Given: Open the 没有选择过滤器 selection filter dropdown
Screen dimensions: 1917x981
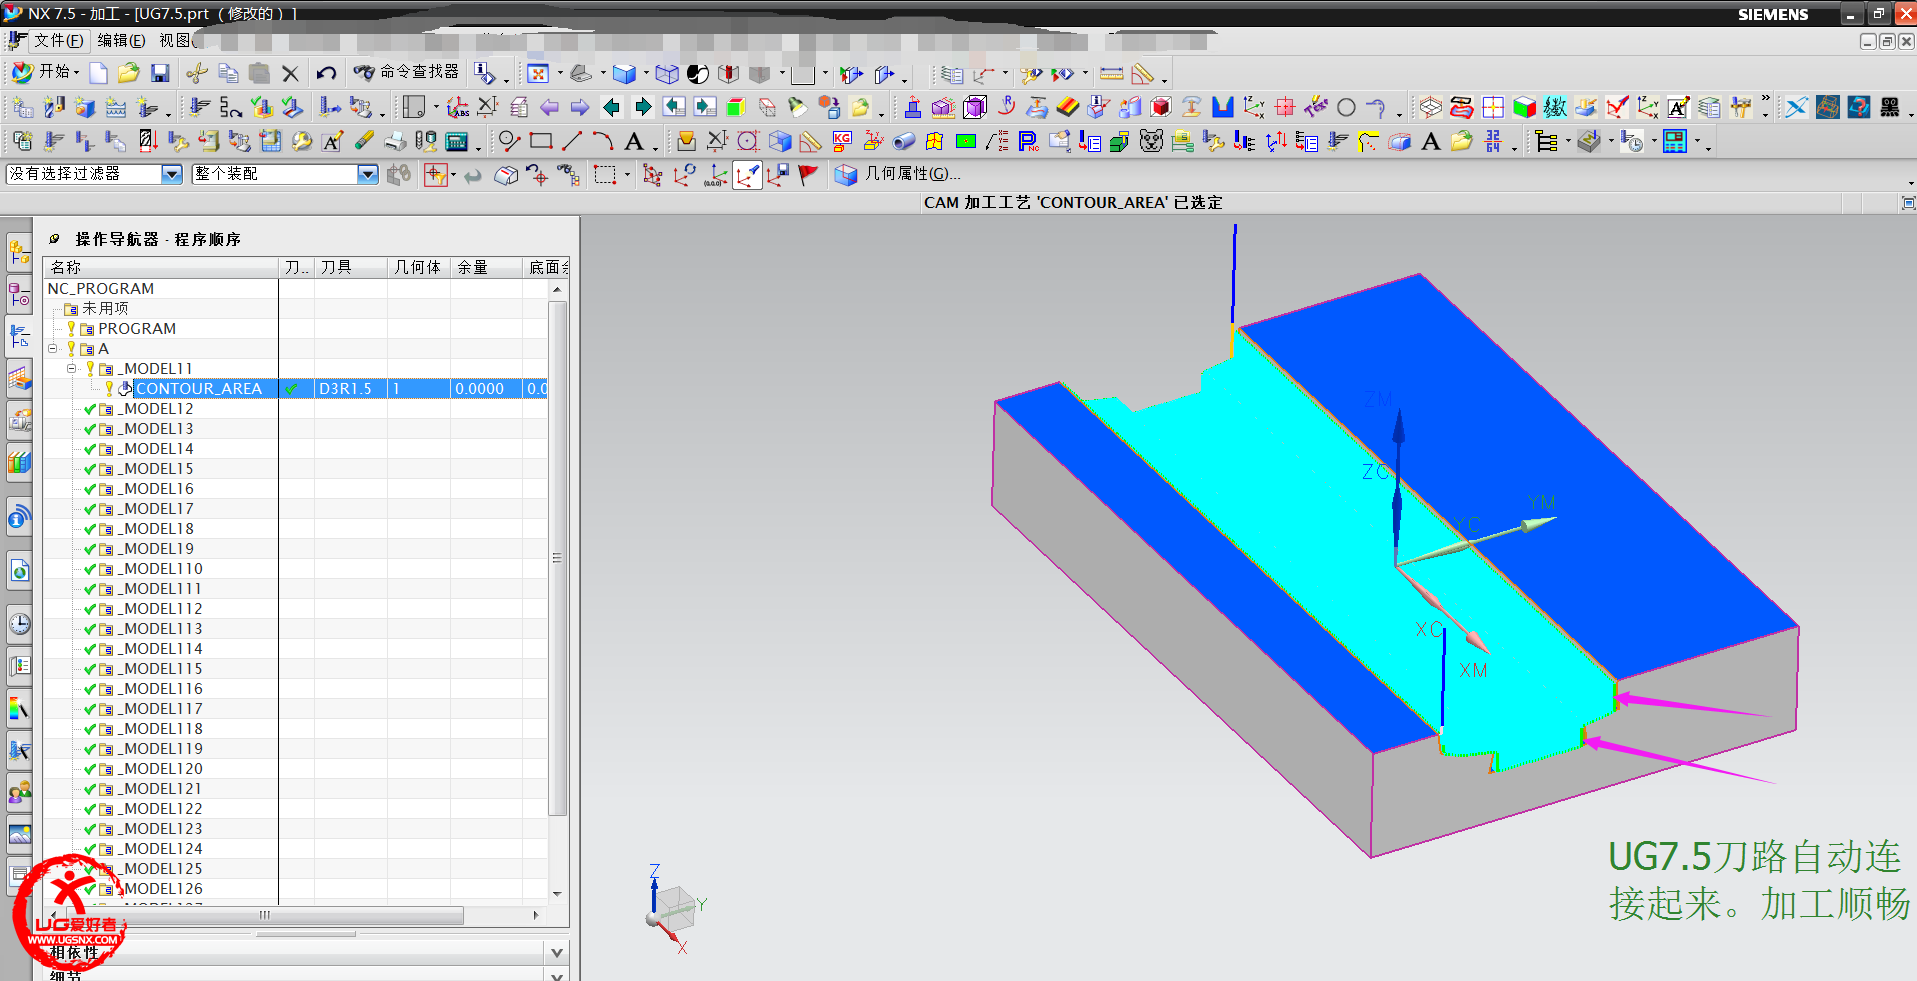Looking at the screenshot, I should click(172, 174).
